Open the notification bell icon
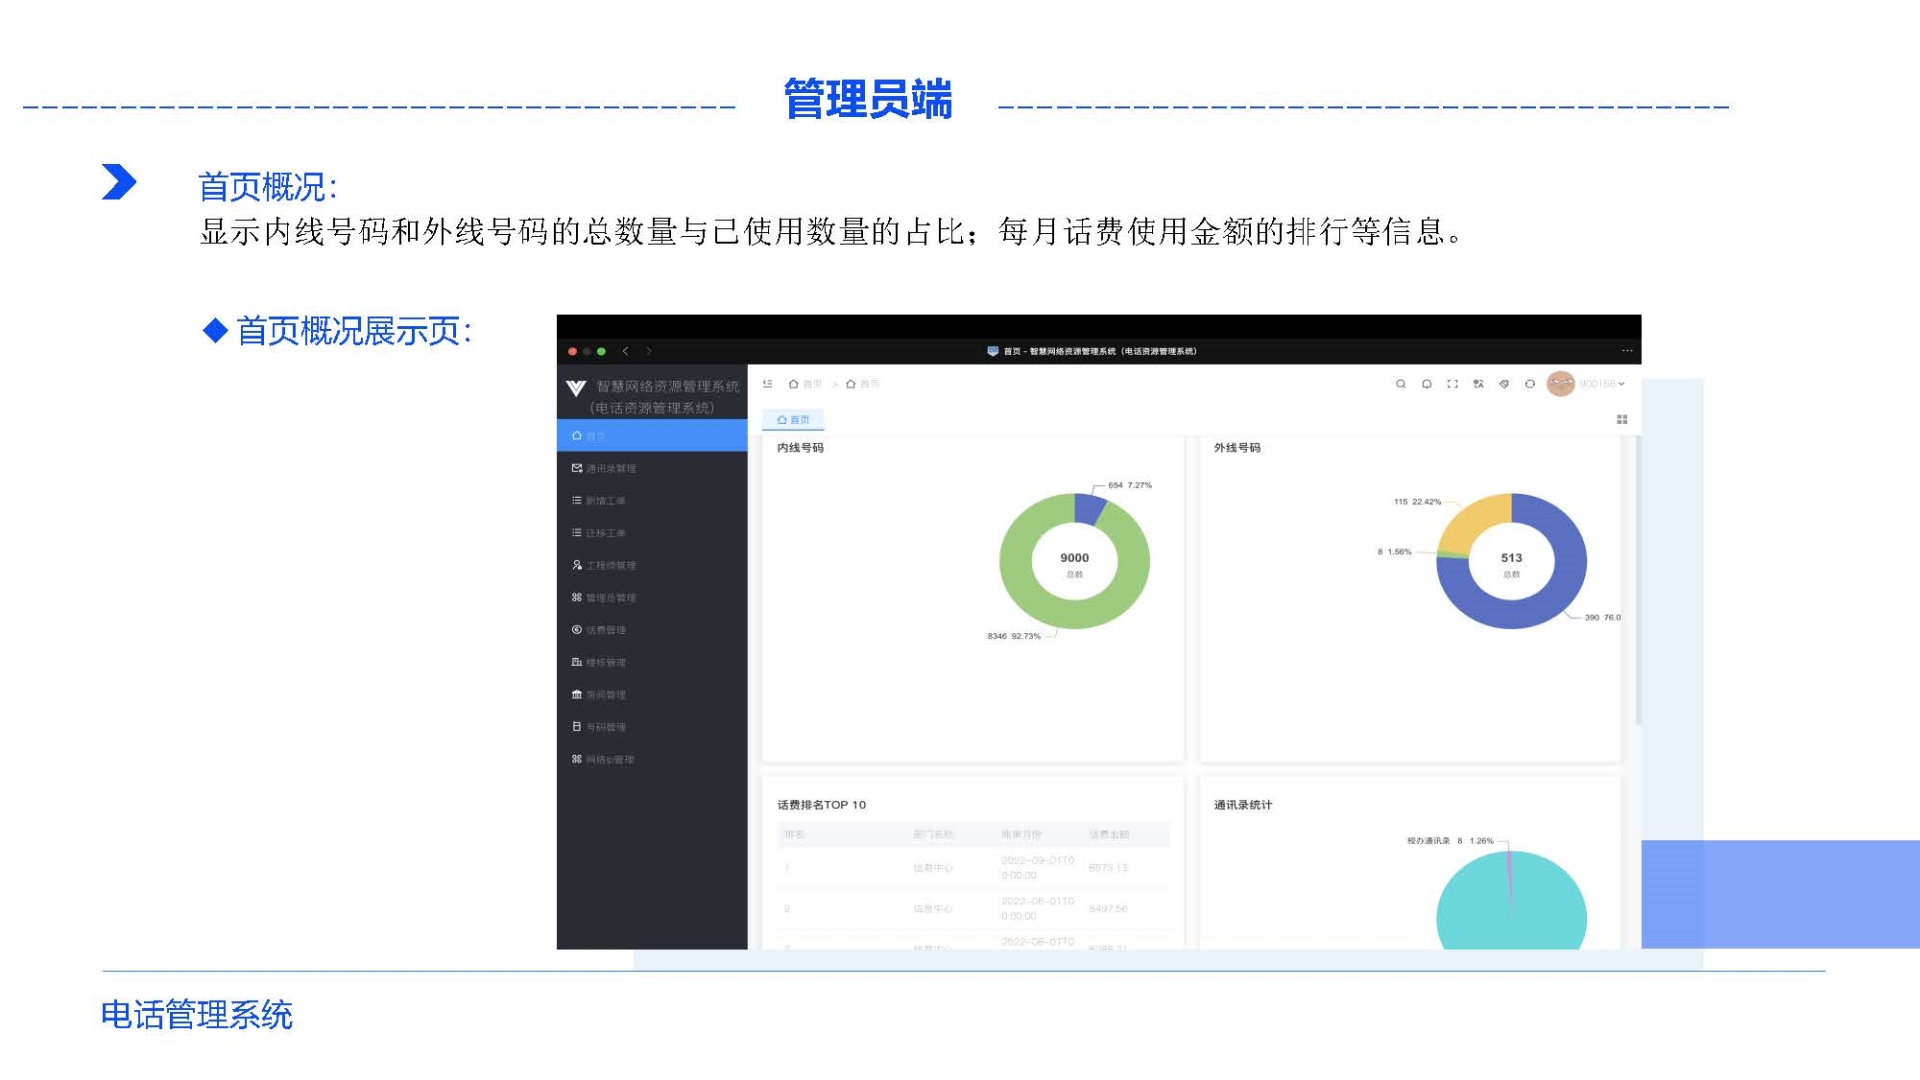The image size is (1920, 1080). click(x=1426, y=384)
